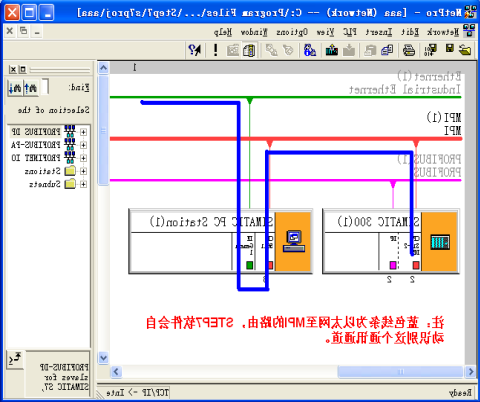Image resolution: width=480 pixels, height=402 pixels.
Task: Expand the Stations tree node
Action: [83, 171]
